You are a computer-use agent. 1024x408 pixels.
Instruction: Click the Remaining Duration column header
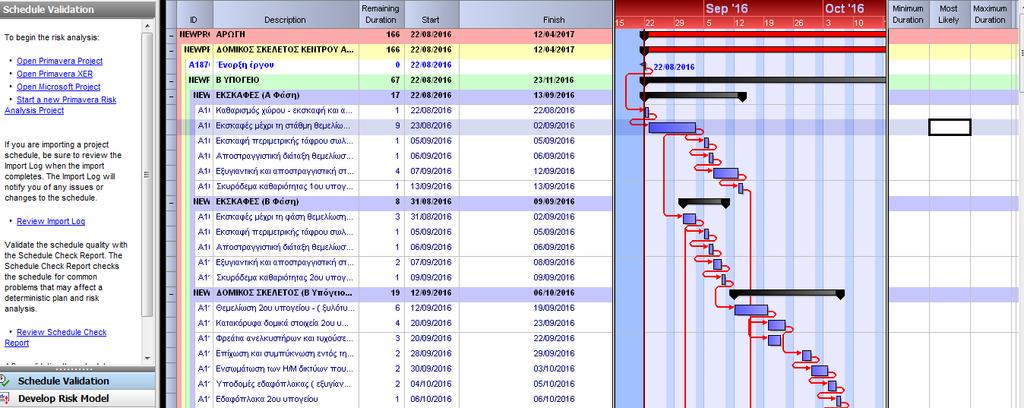coord(380,14)
